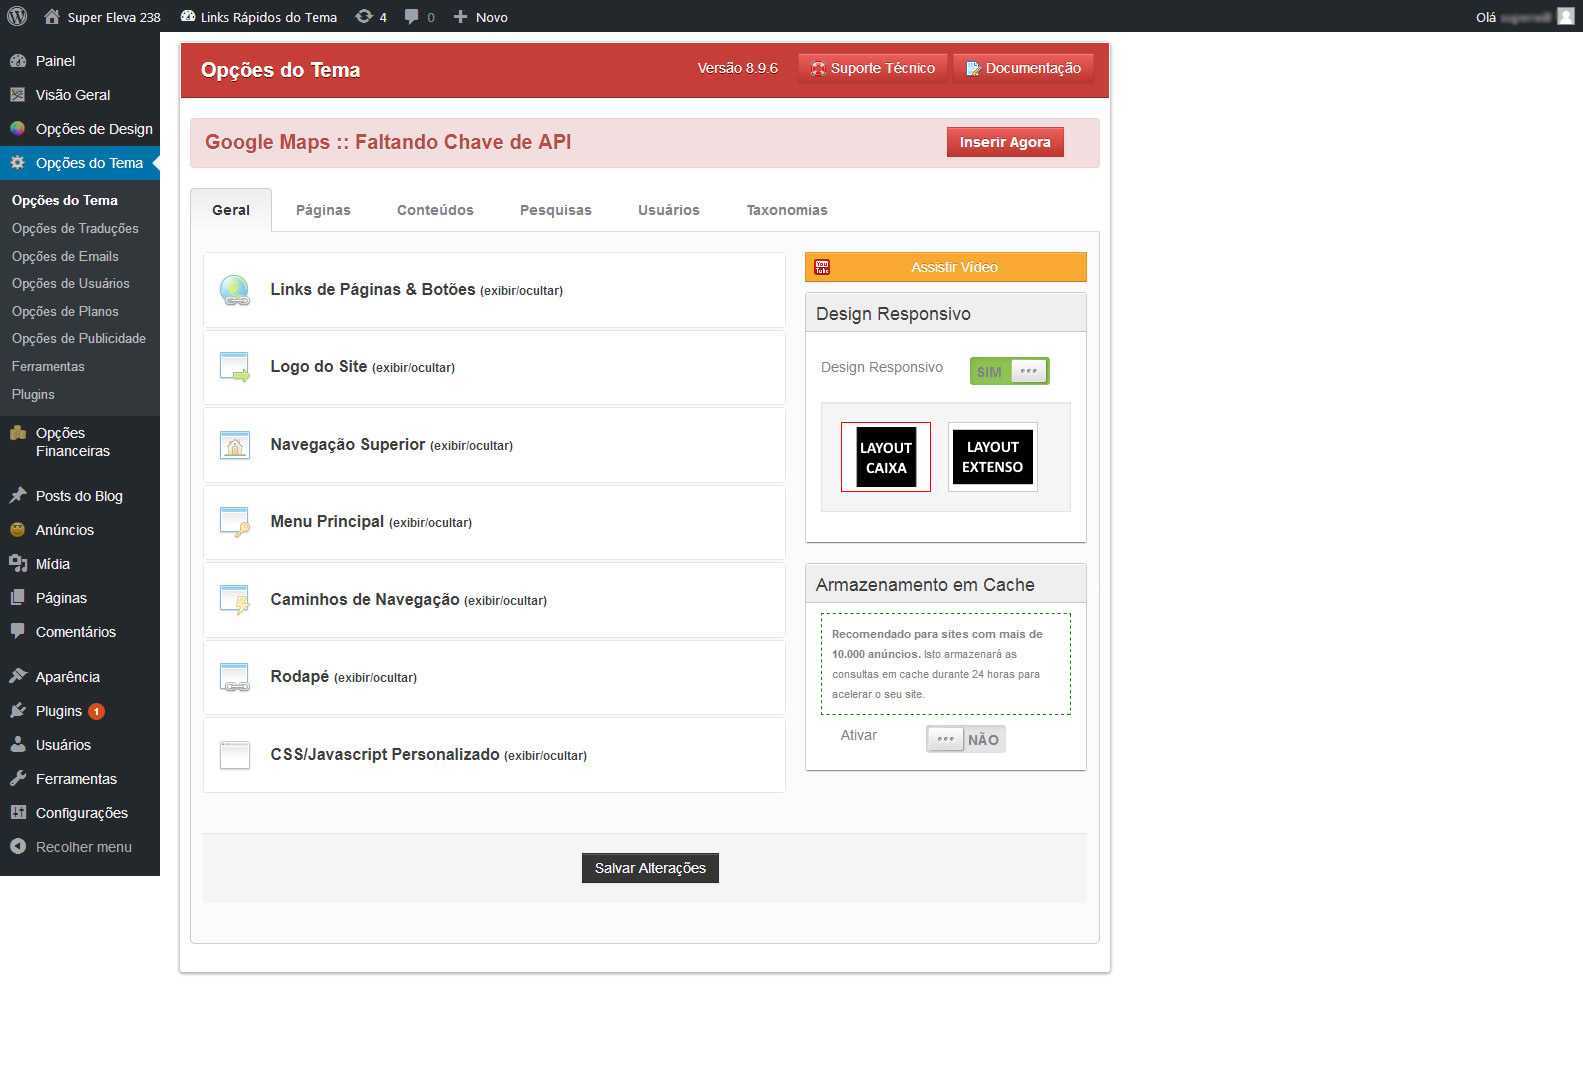Select the Layout Caixa thumbnail
Screen dimensions: 1583x1067
tap(885, 457)
